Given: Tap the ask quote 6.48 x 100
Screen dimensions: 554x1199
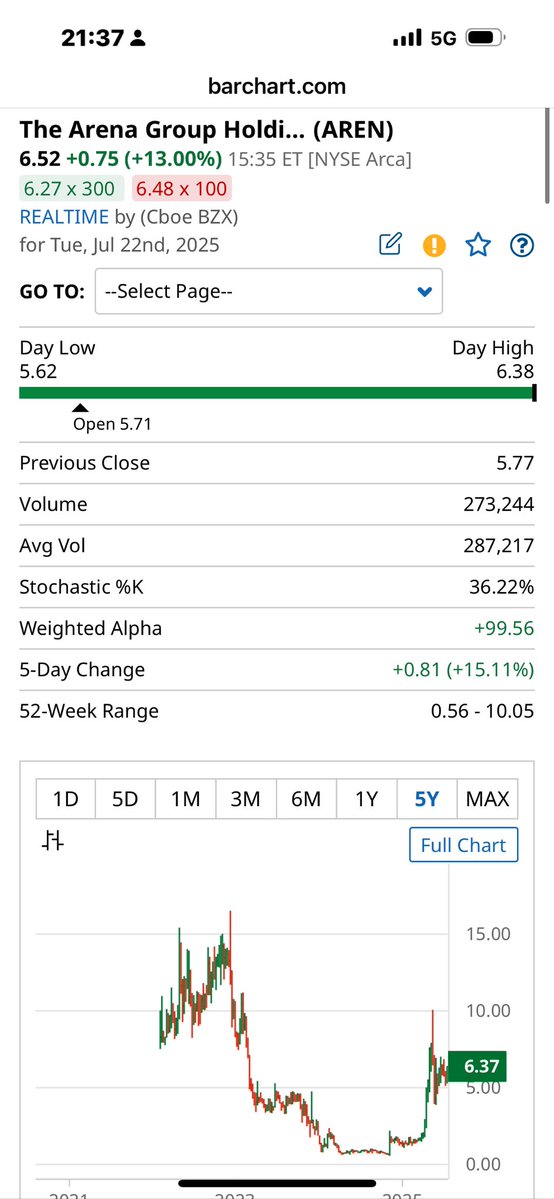Looking at the screenshot, I should coord(181,188).
